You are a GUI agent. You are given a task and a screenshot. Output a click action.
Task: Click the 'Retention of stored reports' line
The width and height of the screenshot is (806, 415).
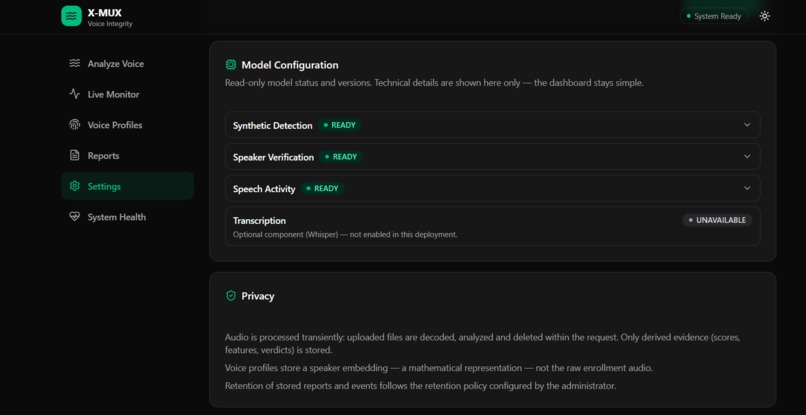(420, 386)
